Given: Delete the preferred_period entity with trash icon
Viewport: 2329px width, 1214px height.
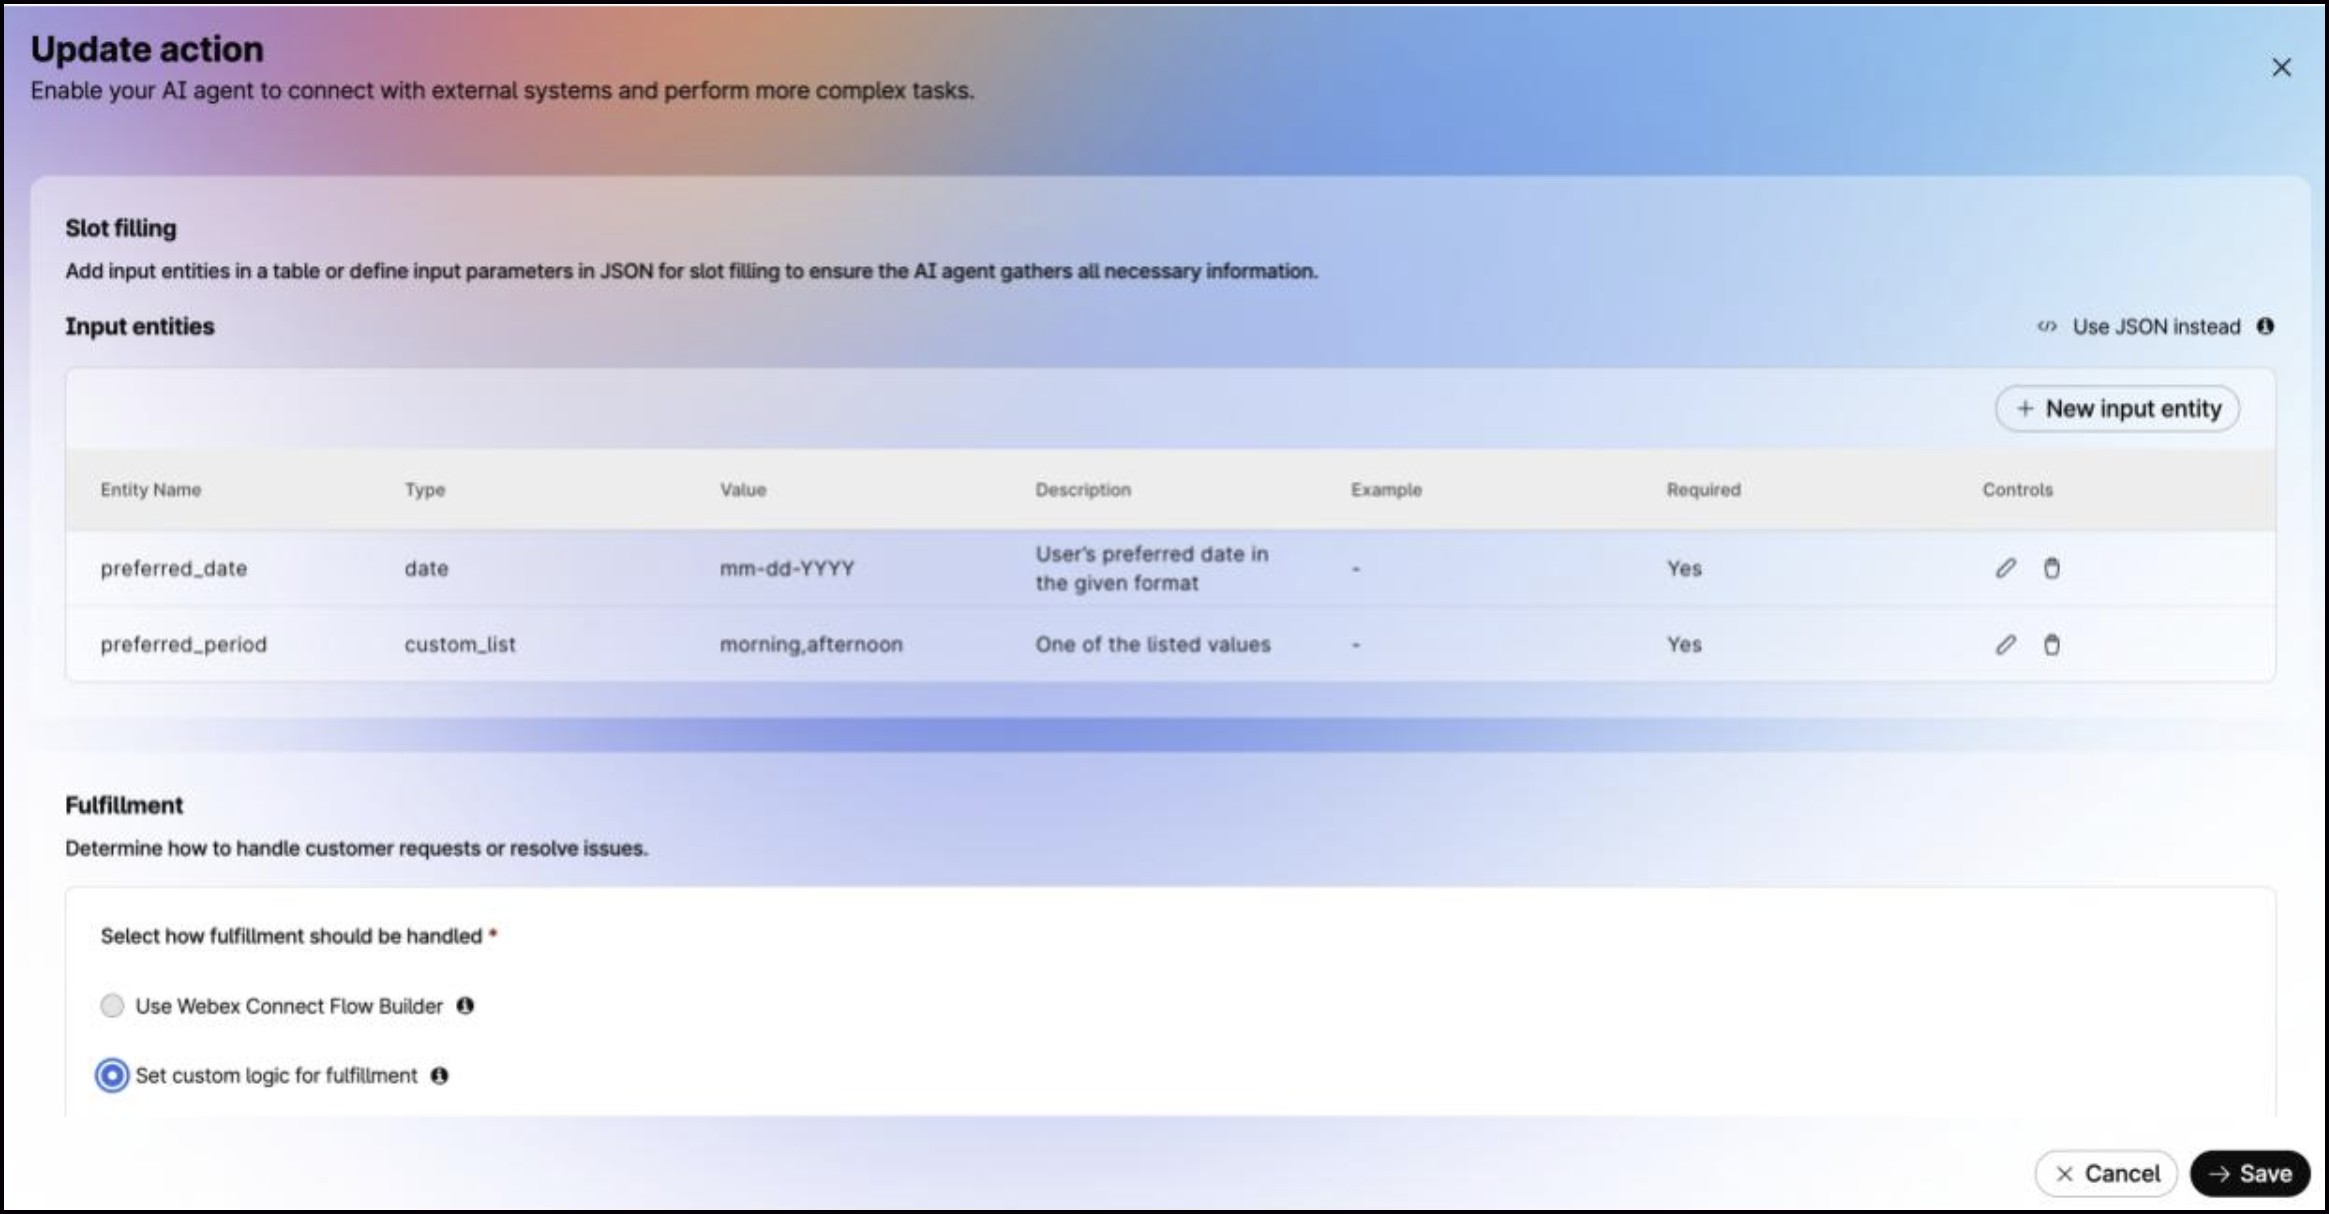Looking at the screenshot, I should [x=2051, y=645].
